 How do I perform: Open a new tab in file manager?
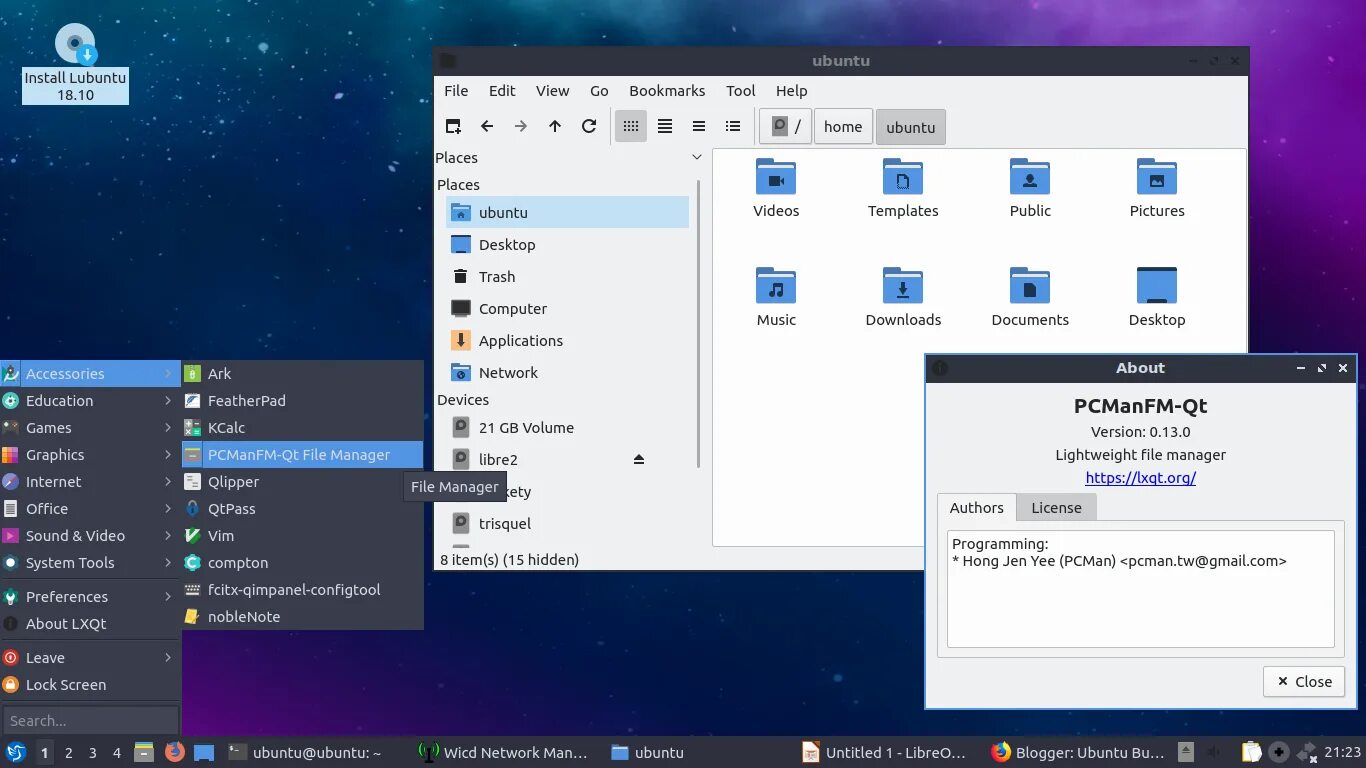(453, 126)
